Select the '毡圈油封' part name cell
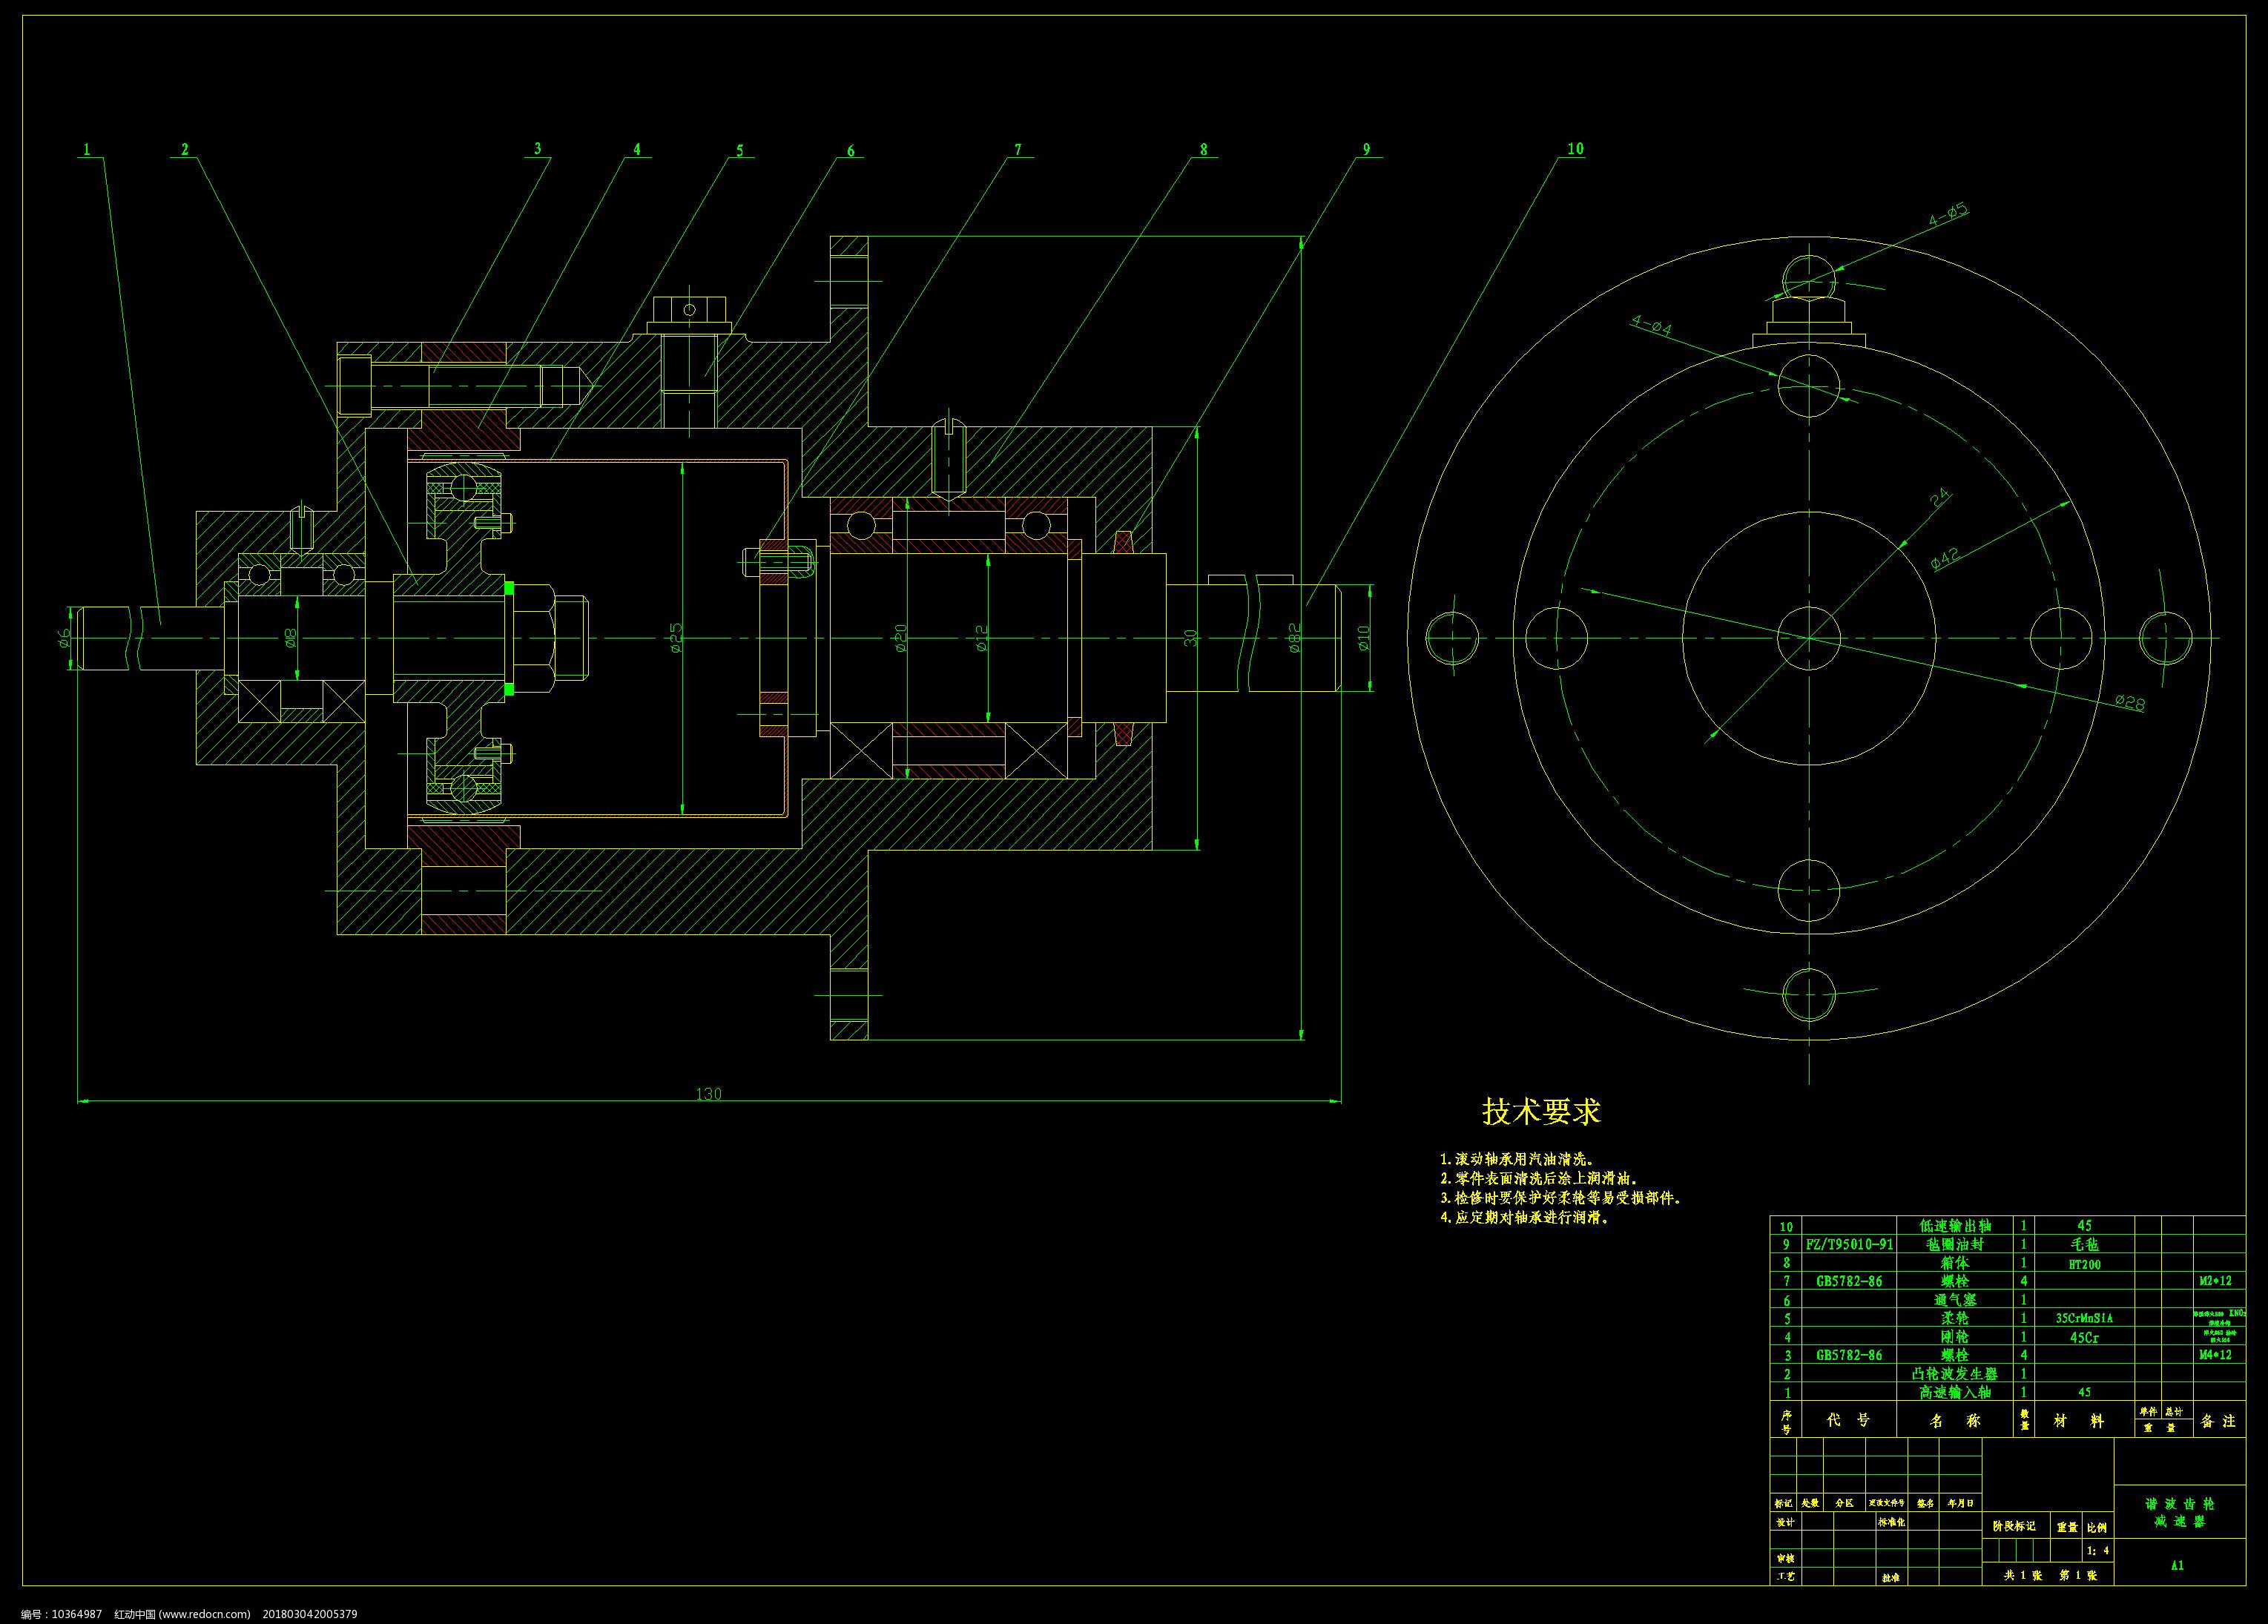Image resolution: width=2268 pixels, height=1624 pixels. click(1955, 1245)
